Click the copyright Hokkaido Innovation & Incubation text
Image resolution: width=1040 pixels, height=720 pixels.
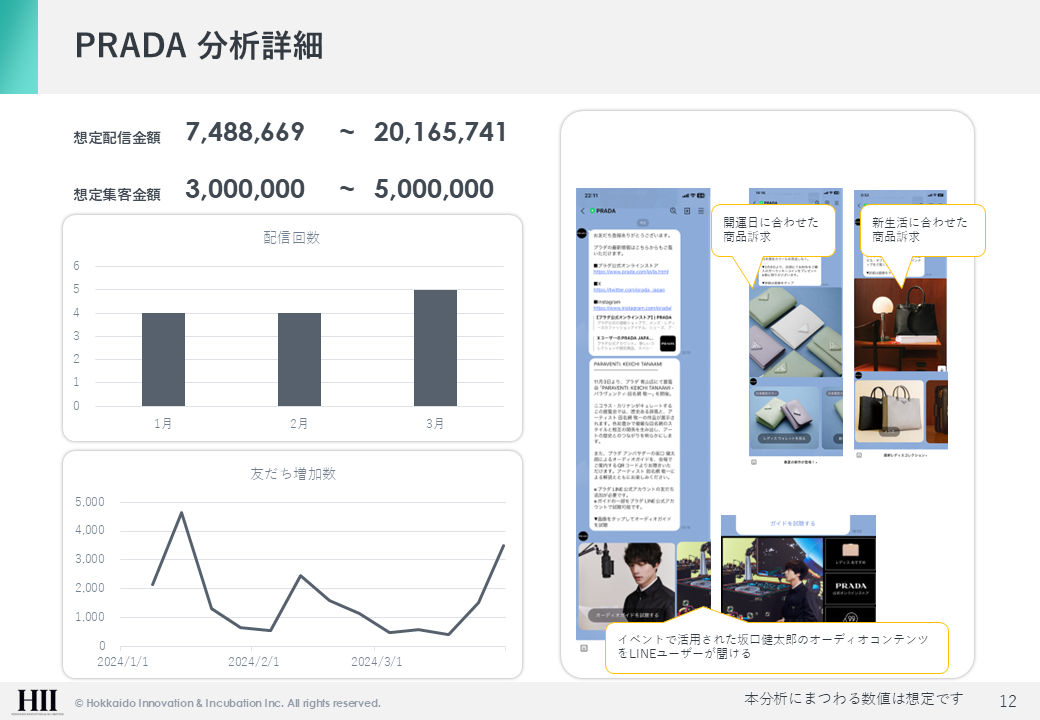coord(228,703)
